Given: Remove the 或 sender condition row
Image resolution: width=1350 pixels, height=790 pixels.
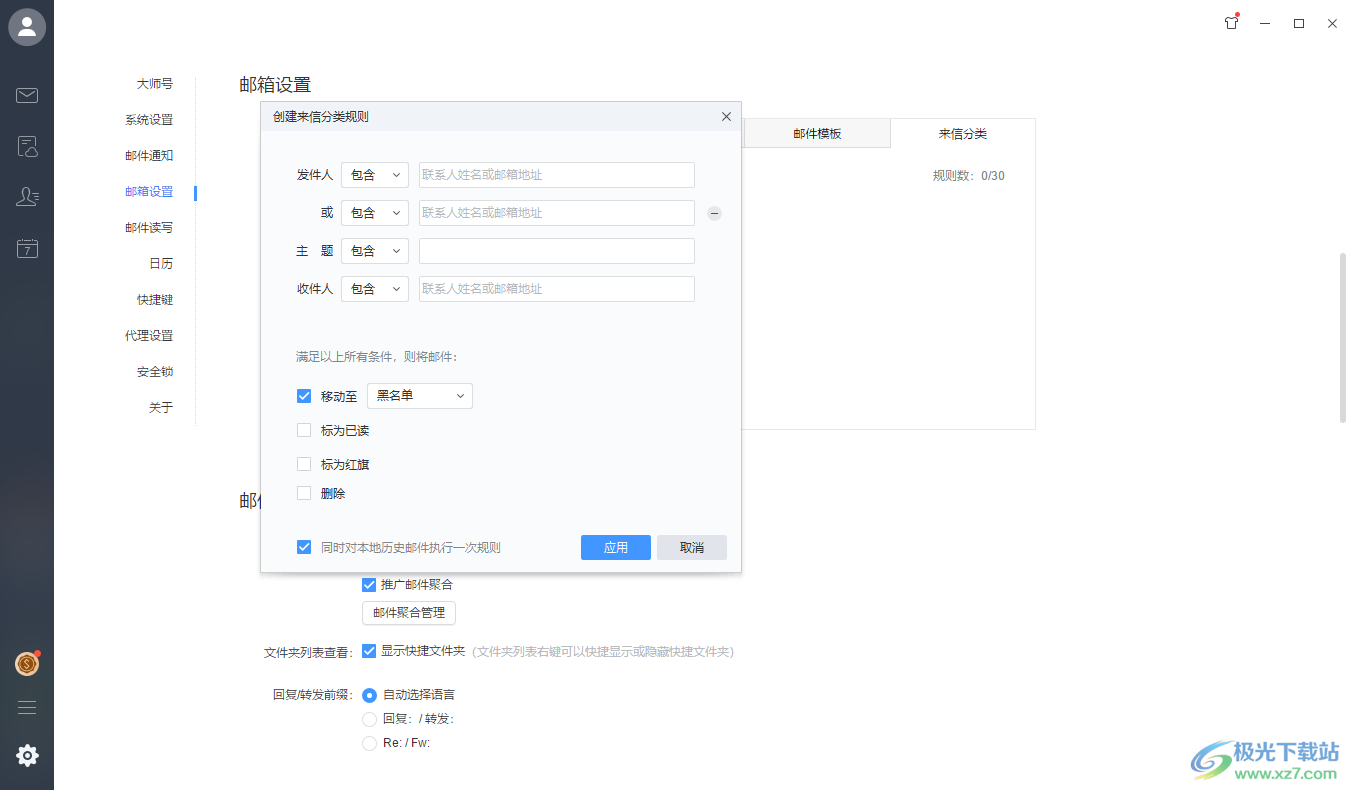Looking at the screenshot, I should (714, 213).
